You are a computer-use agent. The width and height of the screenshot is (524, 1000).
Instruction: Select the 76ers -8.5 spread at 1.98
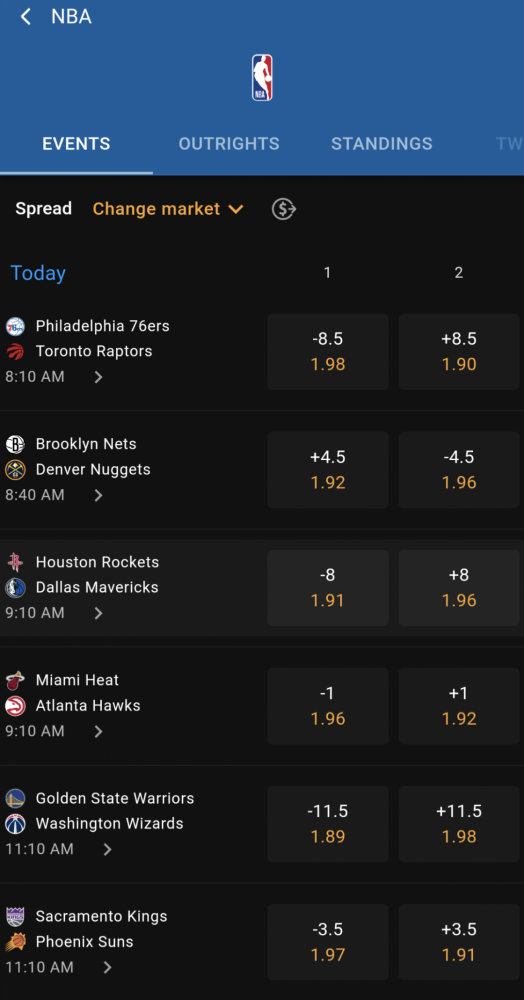(328, 351)
